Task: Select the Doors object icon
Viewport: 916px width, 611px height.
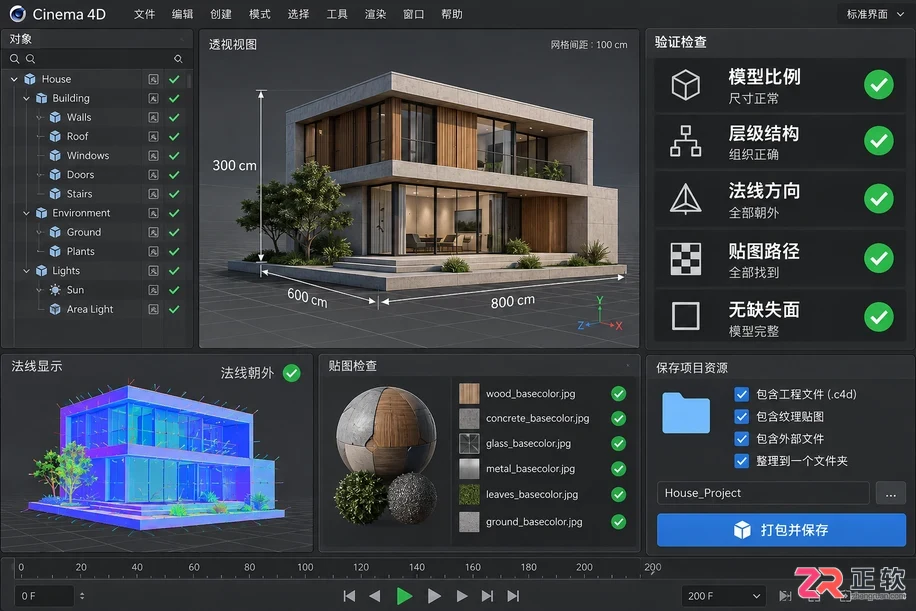Action: (x=55, y=175)
